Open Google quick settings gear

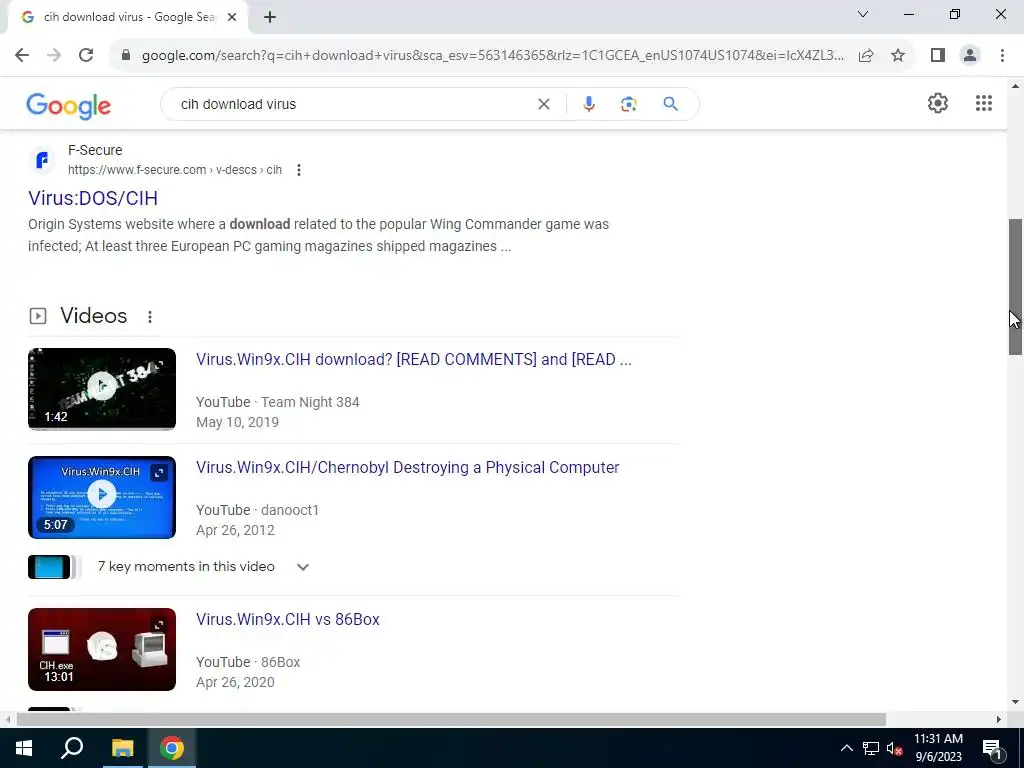938,103
